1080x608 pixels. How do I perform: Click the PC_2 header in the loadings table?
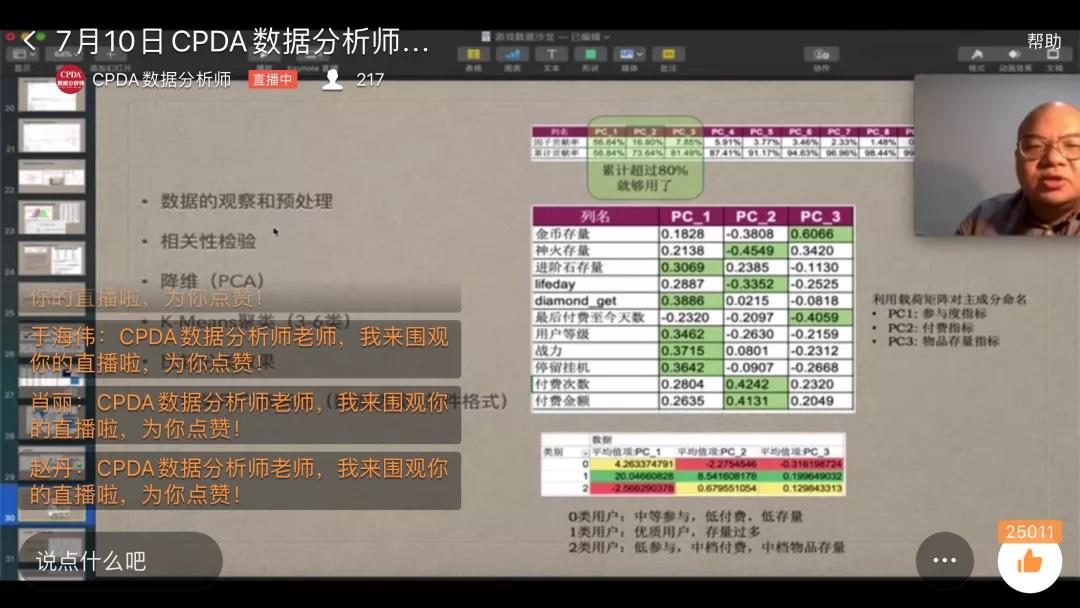[755, 216]
